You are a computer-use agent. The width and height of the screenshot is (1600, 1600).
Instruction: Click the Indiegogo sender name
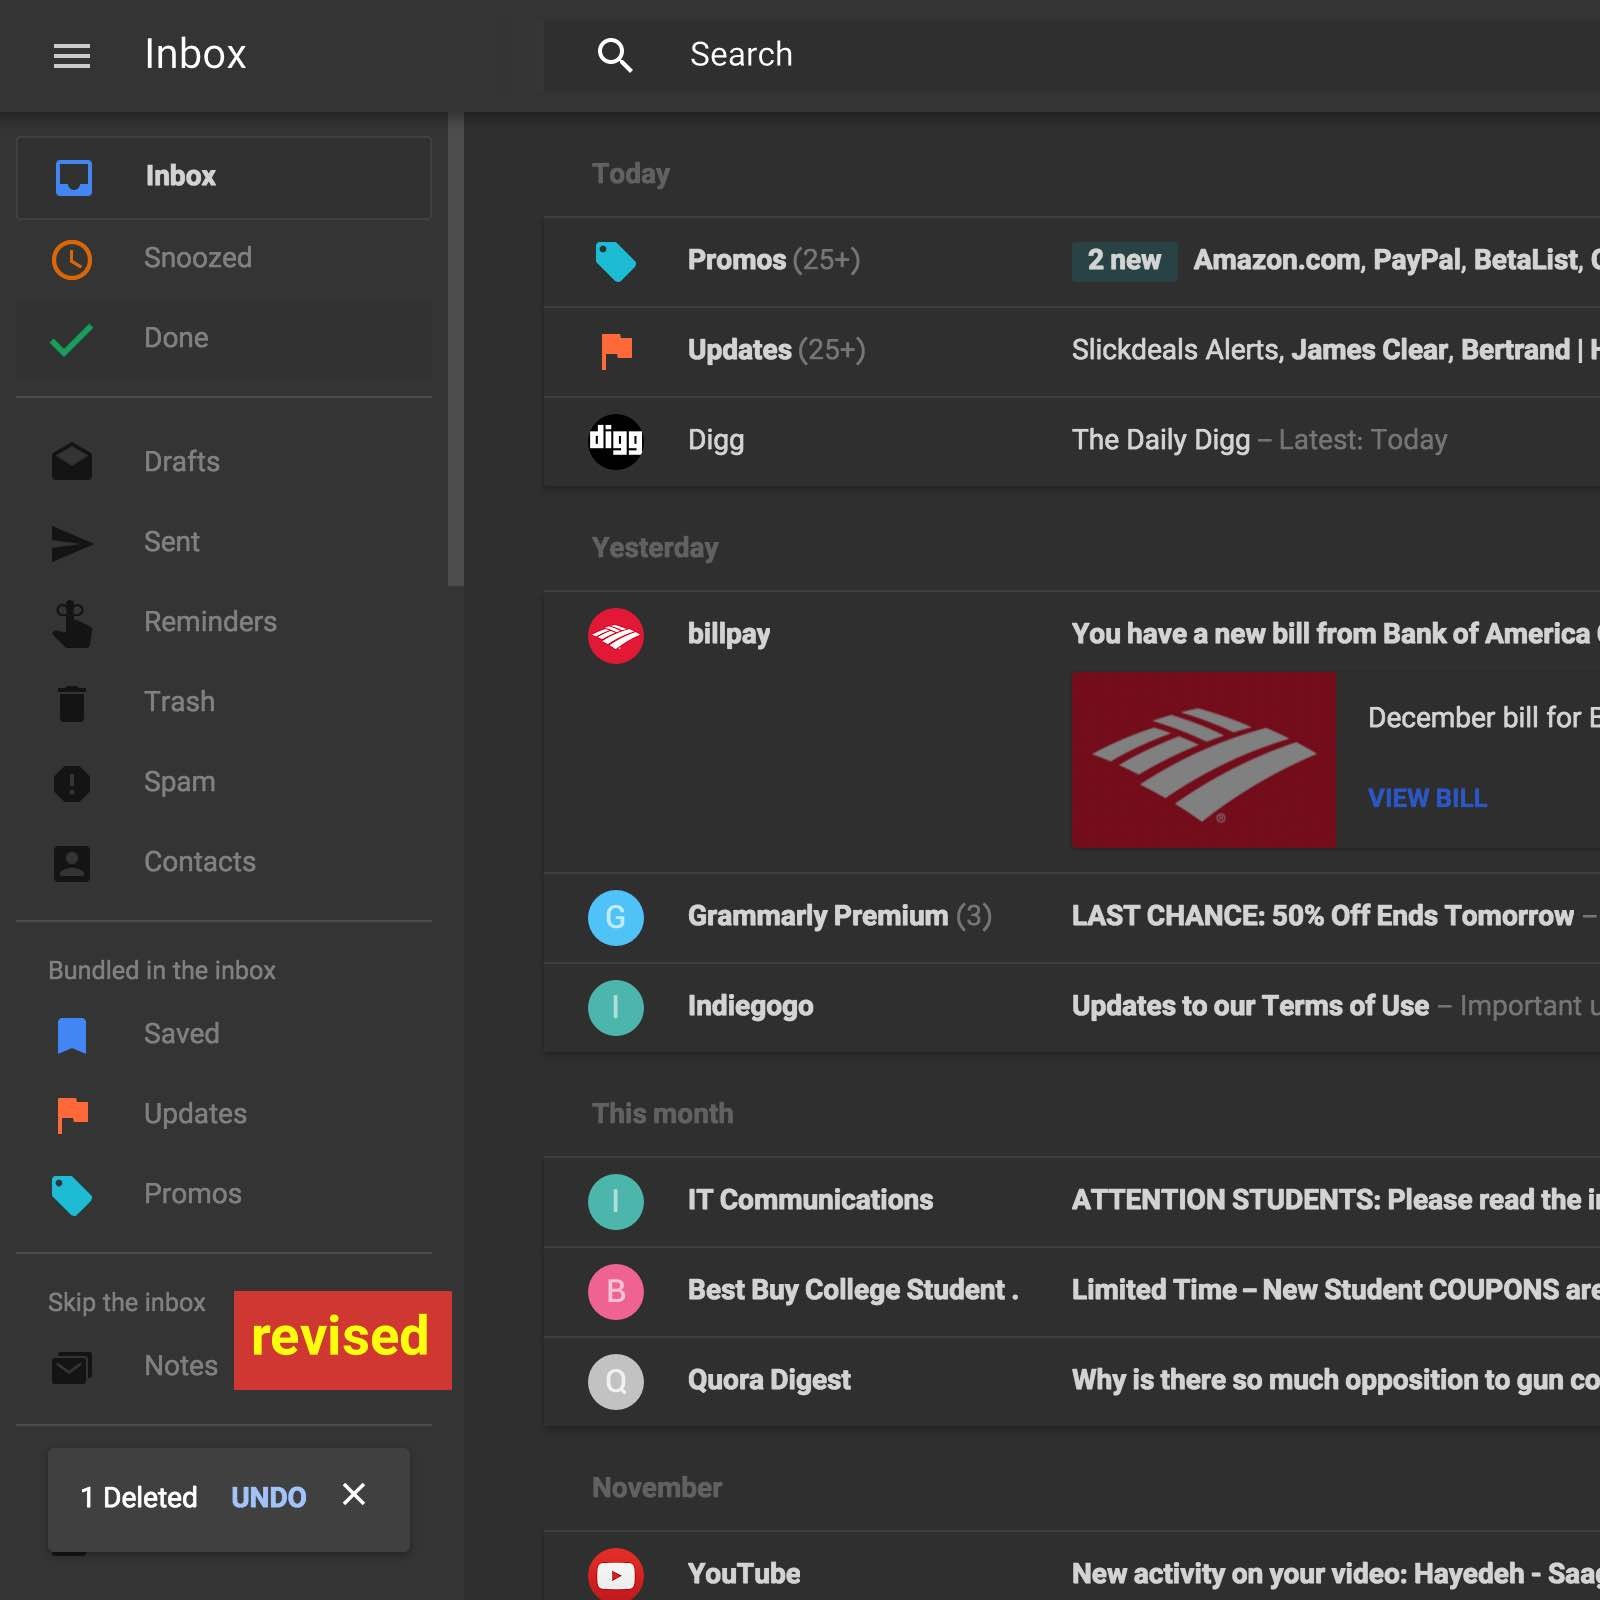(x=750, y=1006)
